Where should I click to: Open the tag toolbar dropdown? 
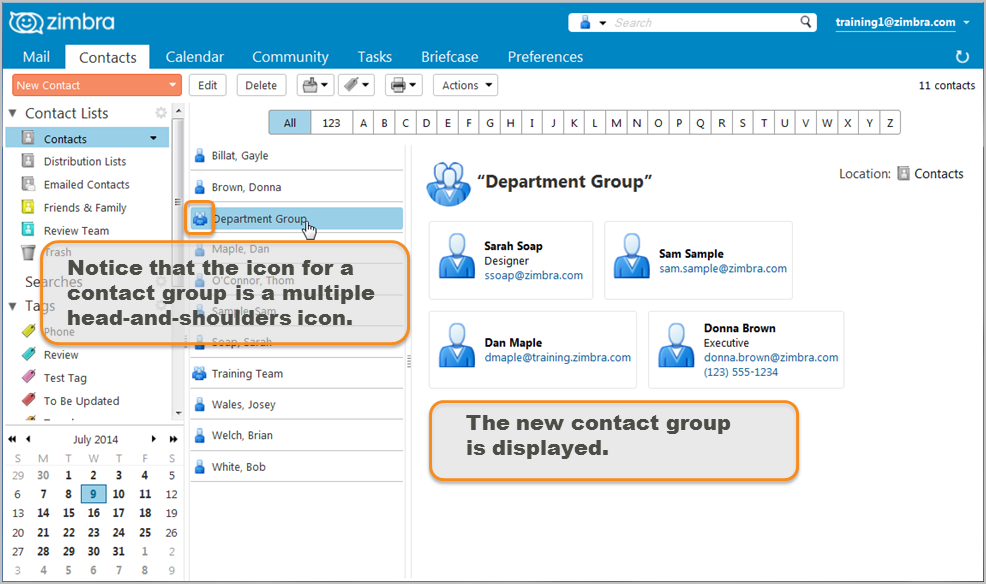click(357, 85)
